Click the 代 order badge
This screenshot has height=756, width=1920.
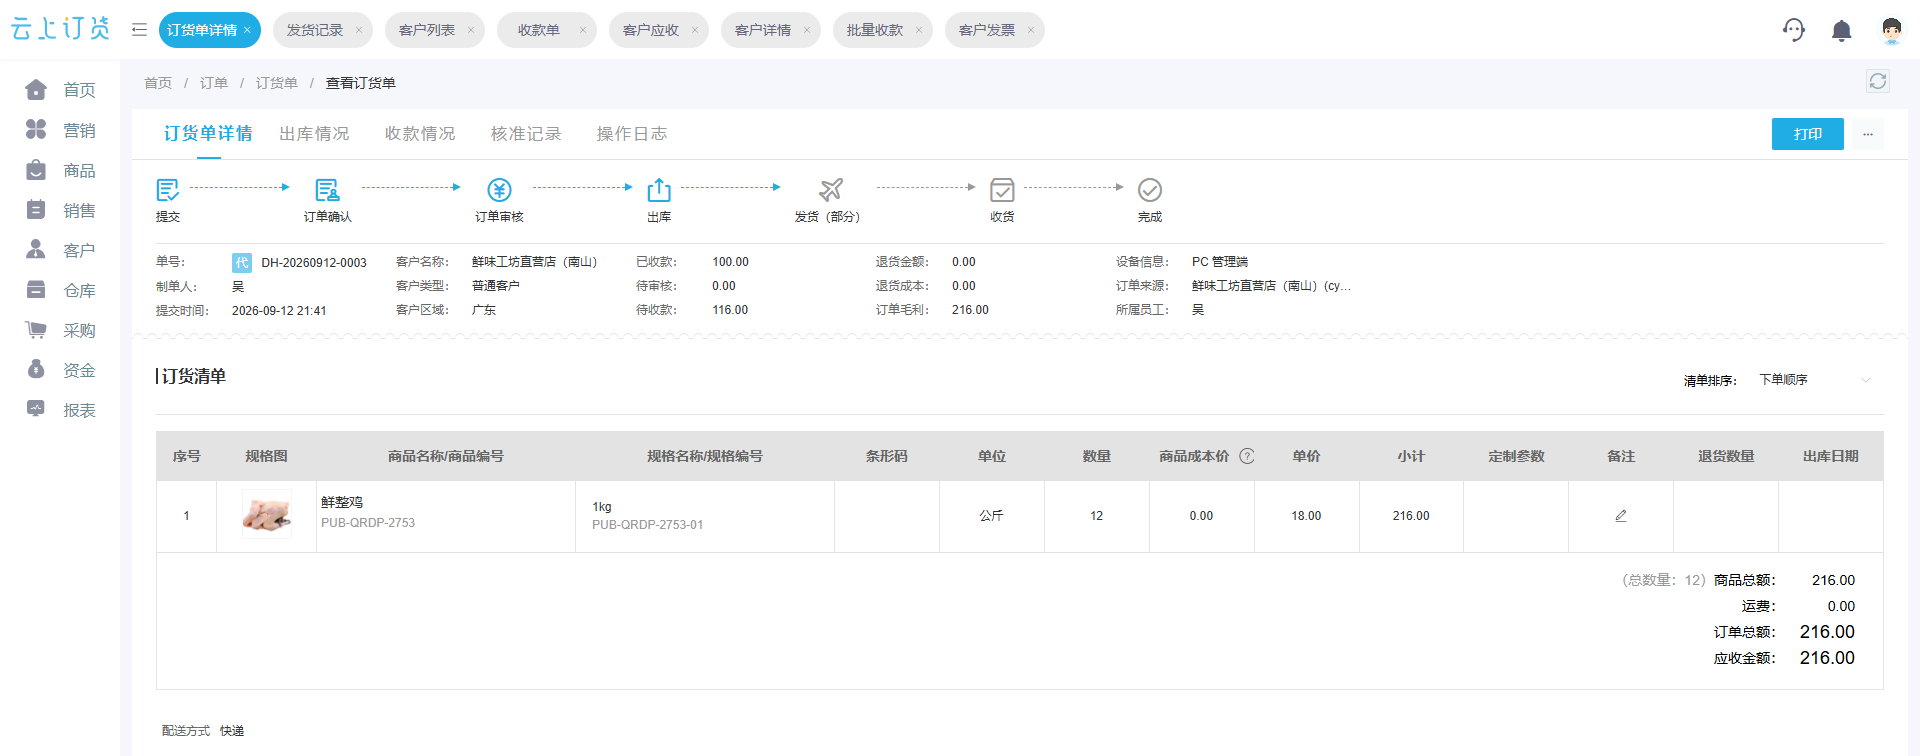click(242, 263)
